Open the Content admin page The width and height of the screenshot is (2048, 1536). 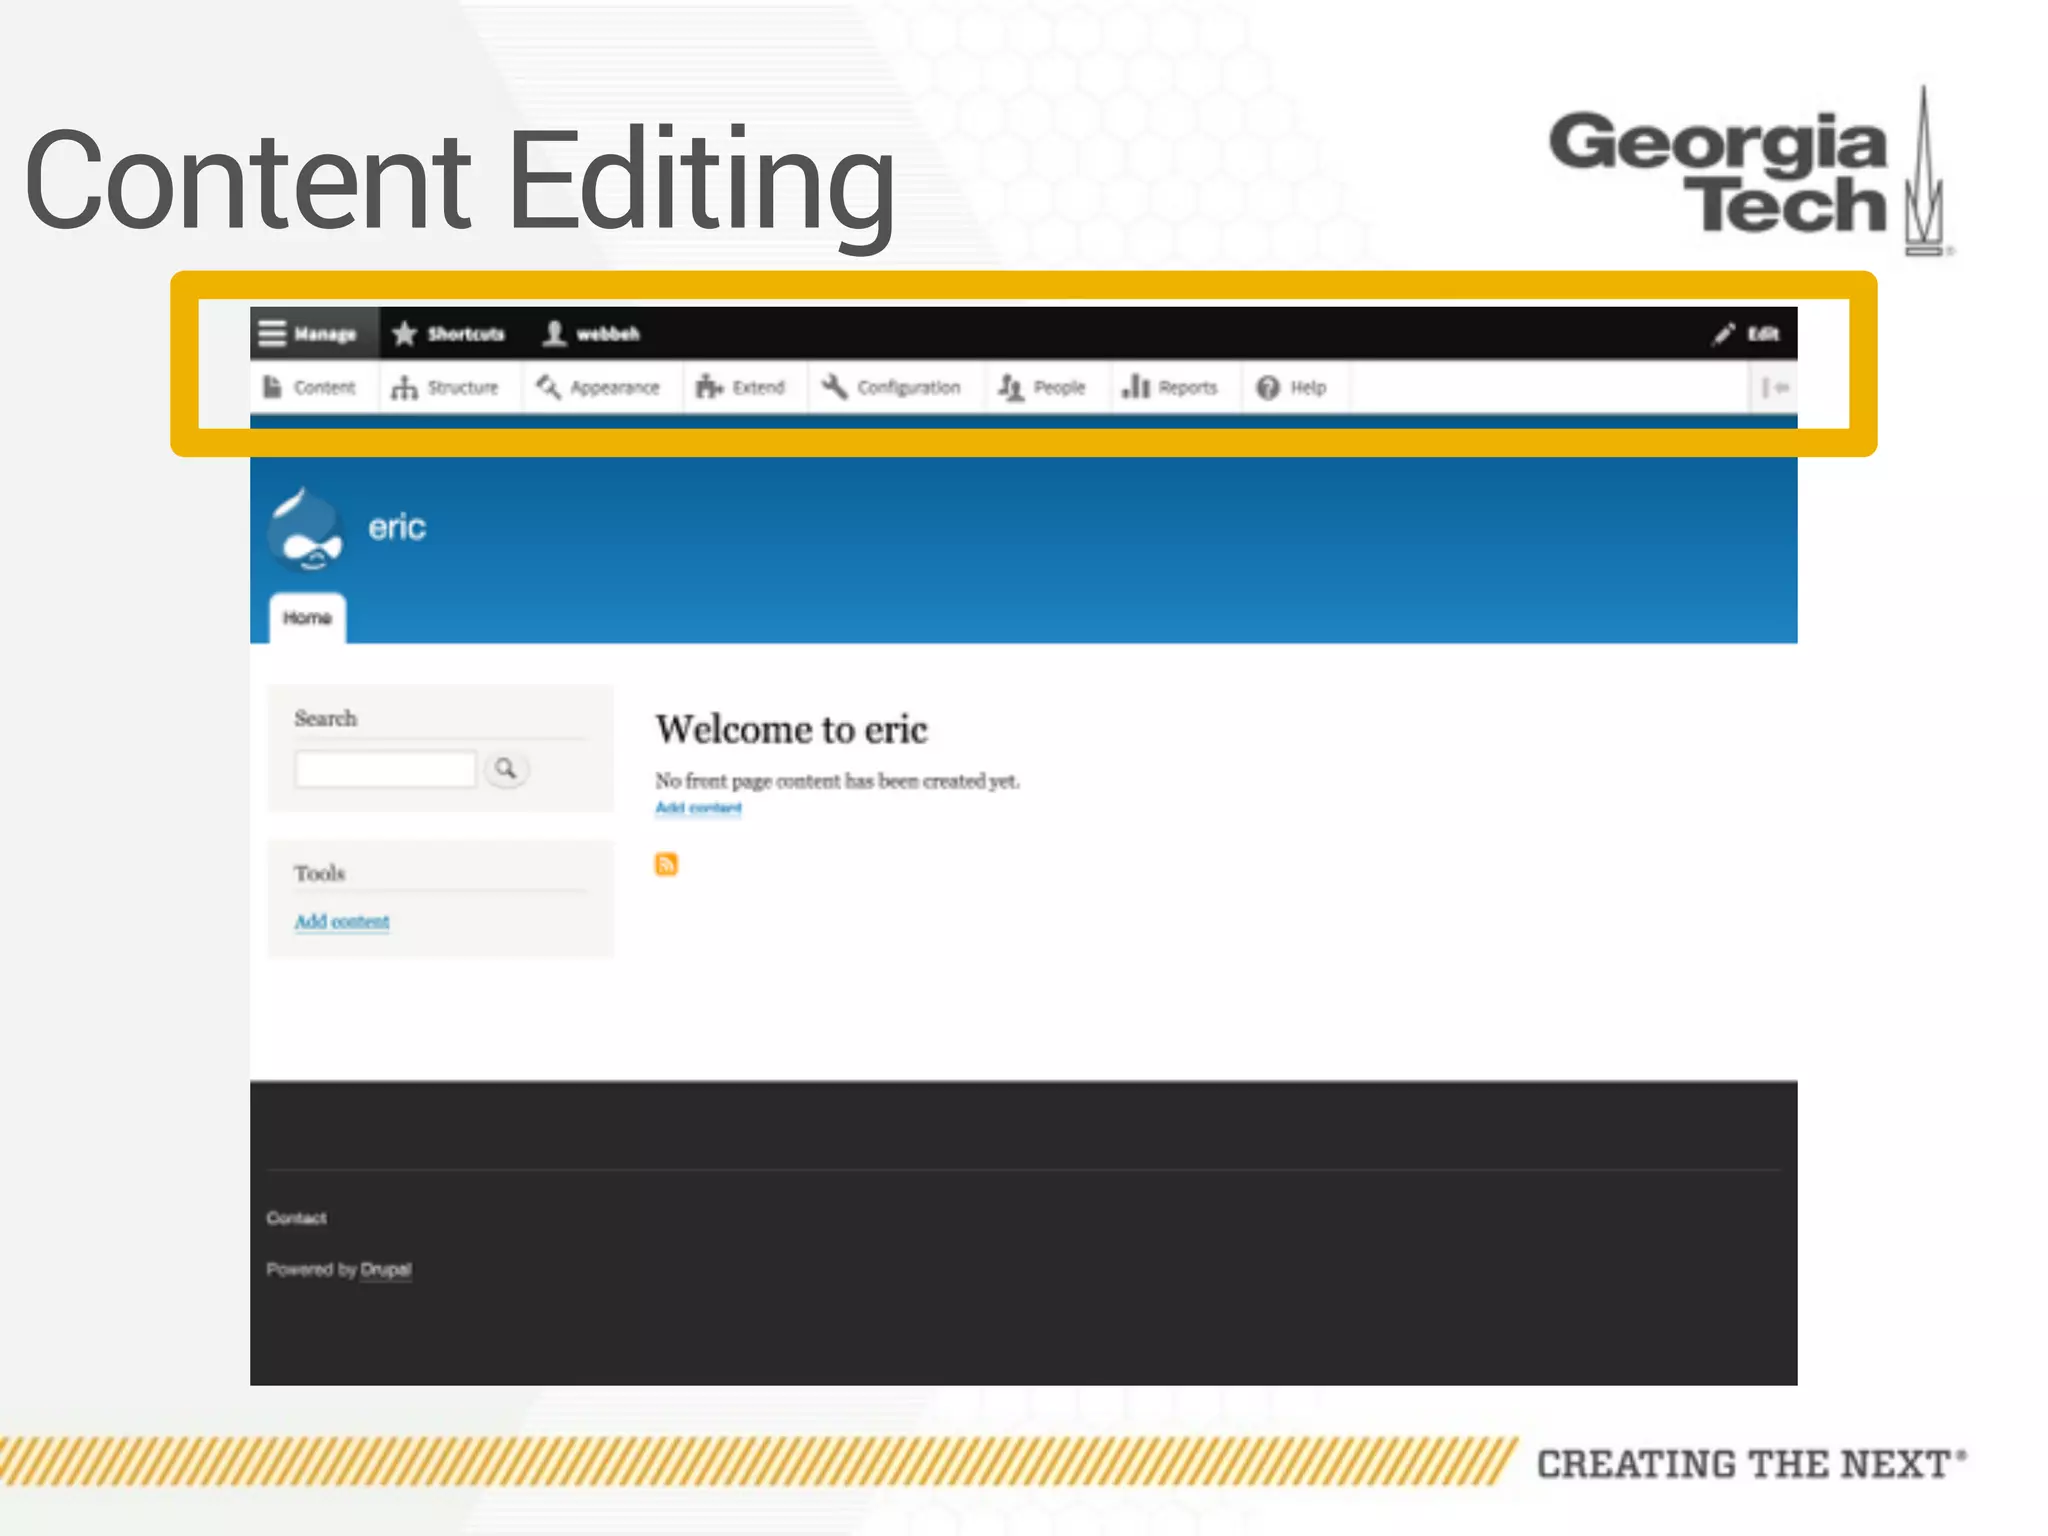coord(310,387)
